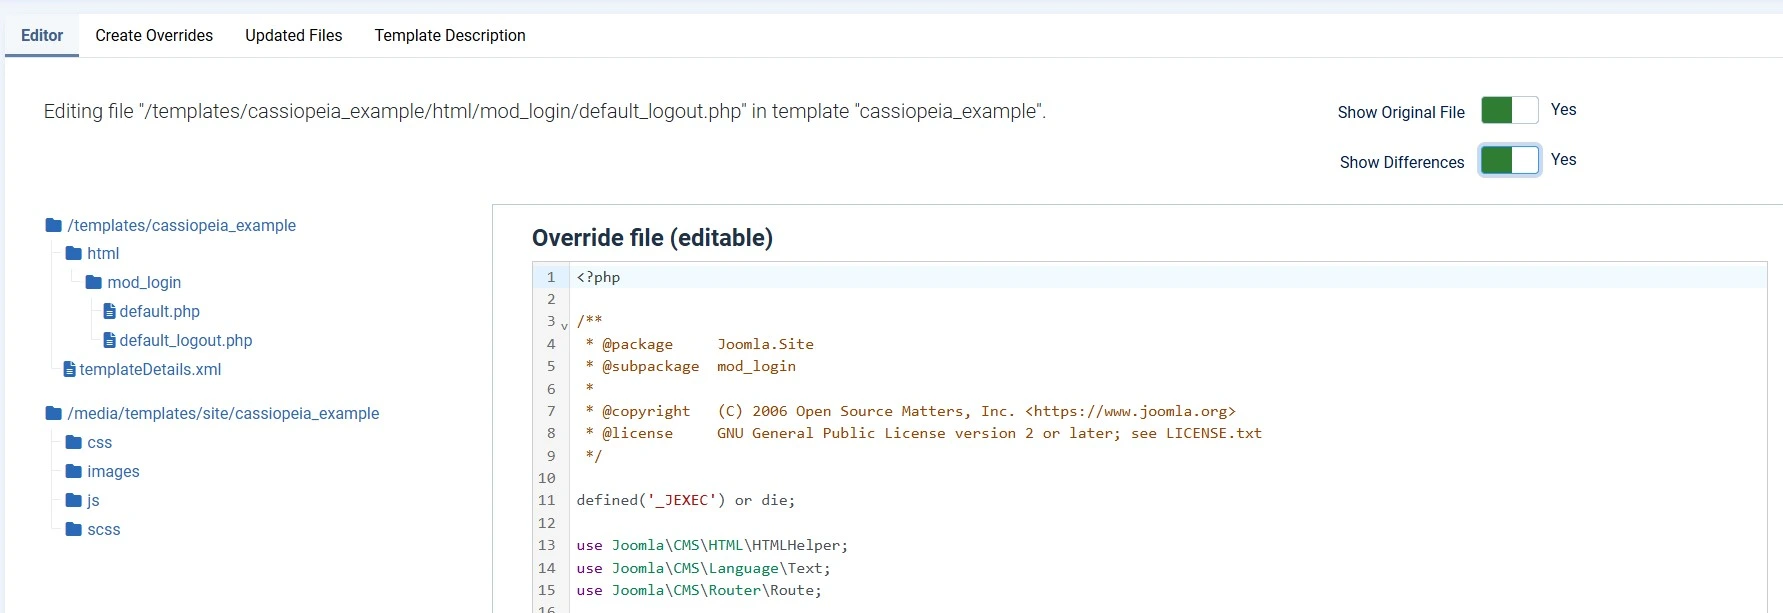
Task: Open the default_logout.php file
Action: tap(186, 340)
